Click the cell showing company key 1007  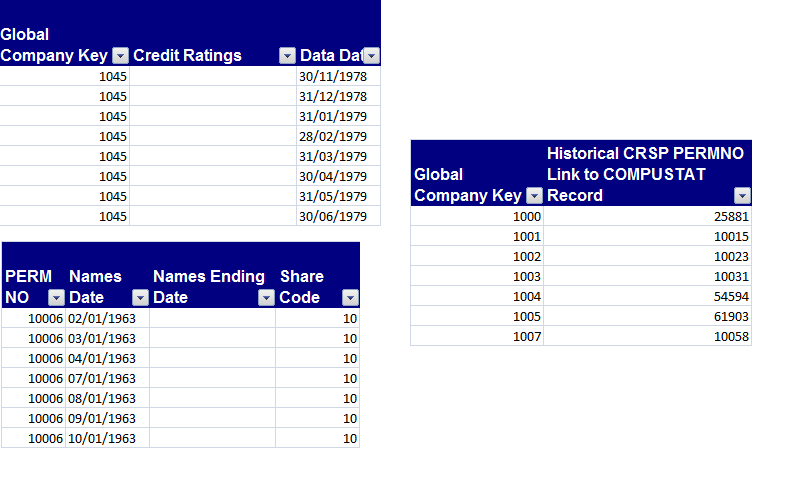pos(477,336)
